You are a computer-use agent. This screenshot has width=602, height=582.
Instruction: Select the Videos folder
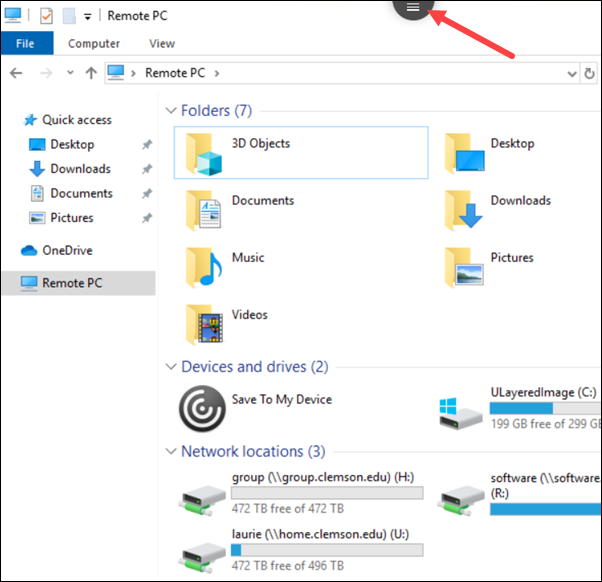(x=227, y=324)
